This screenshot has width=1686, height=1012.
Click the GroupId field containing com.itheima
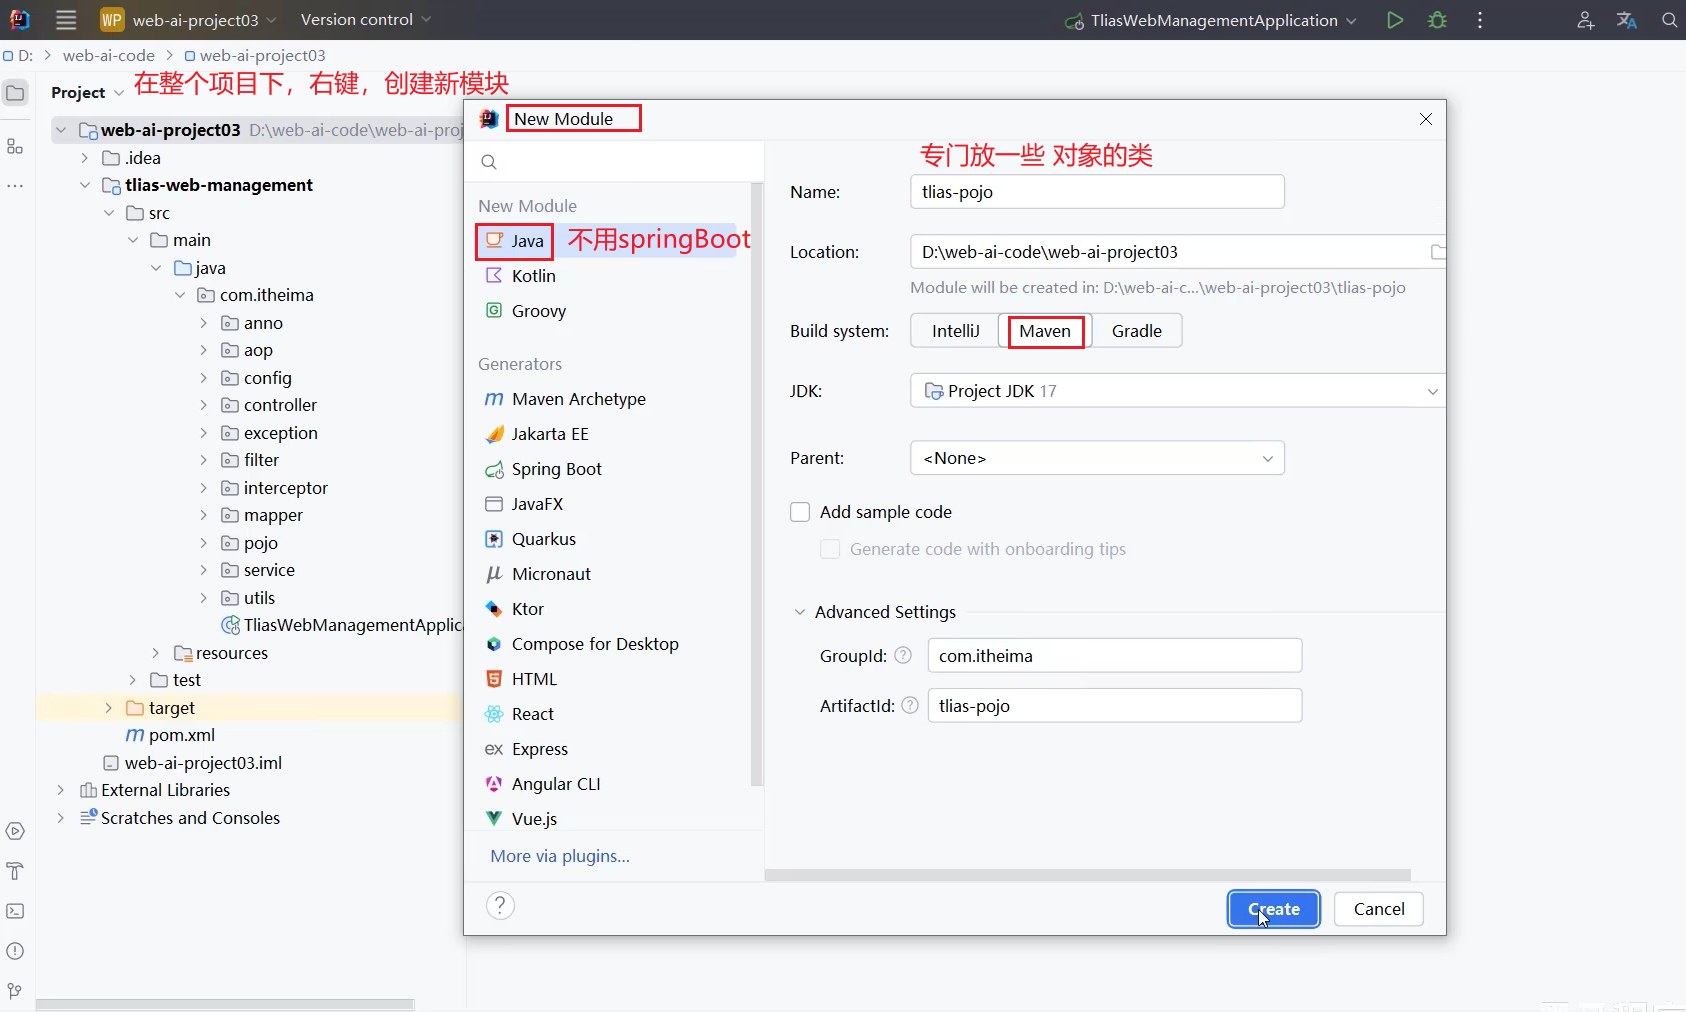(1115, 656)
